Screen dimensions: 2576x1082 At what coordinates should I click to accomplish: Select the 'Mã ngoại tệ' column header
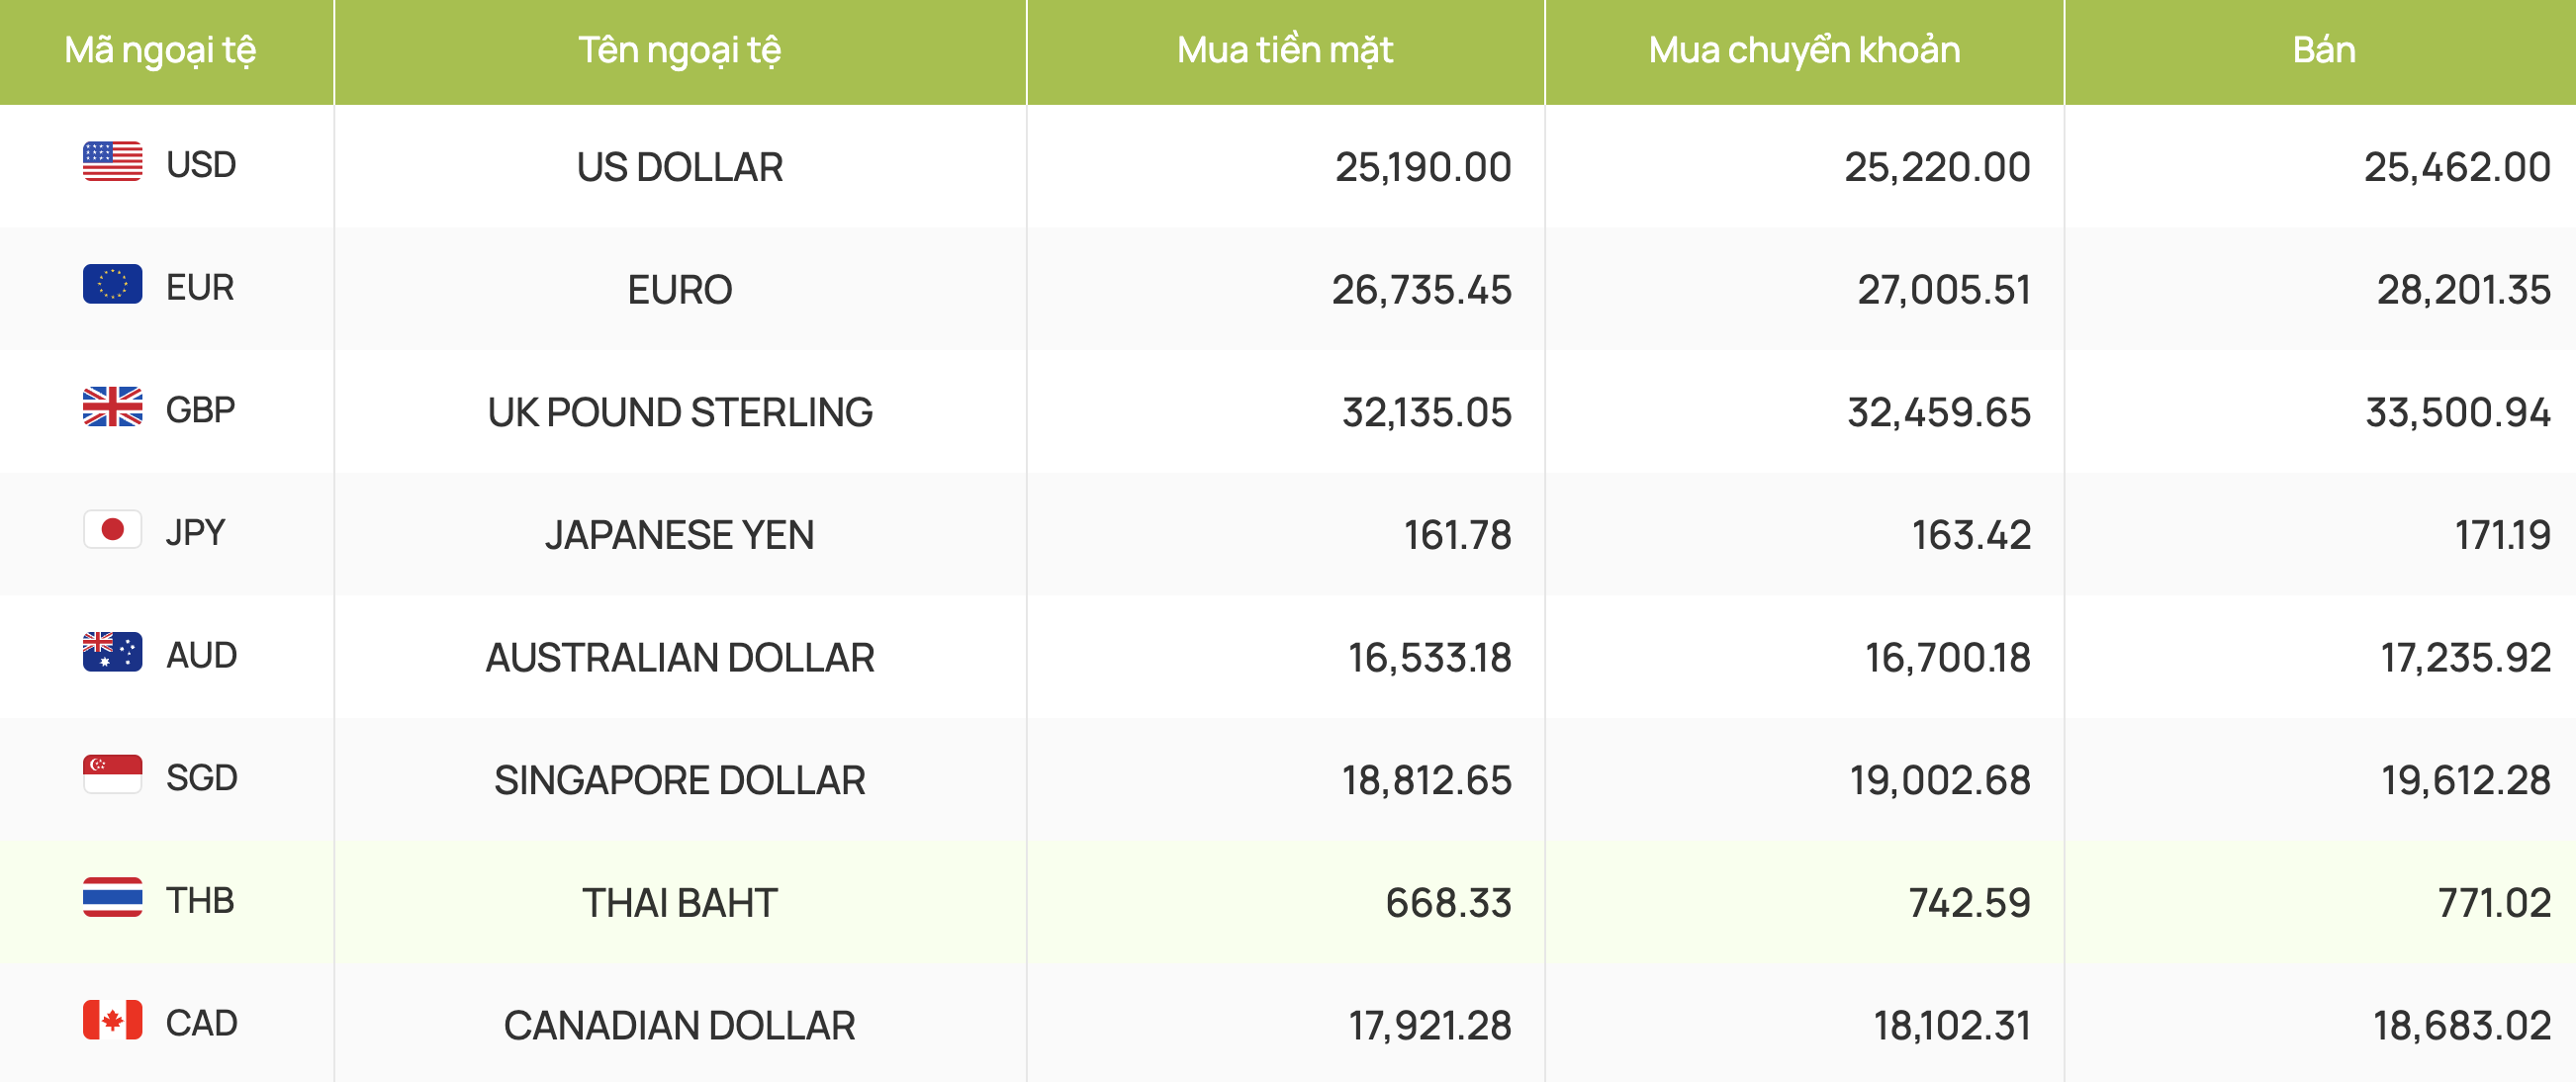(160, 50)
